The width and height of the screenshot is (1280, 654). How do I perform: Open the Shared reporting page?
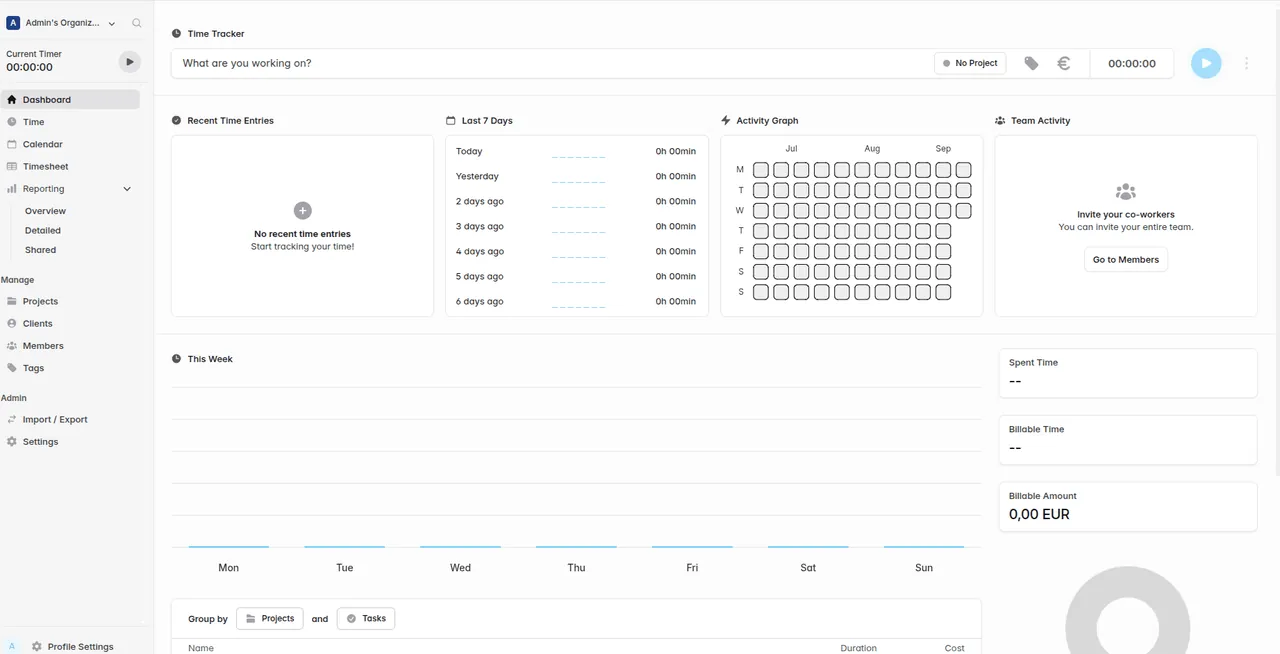(x=40, y=250)
